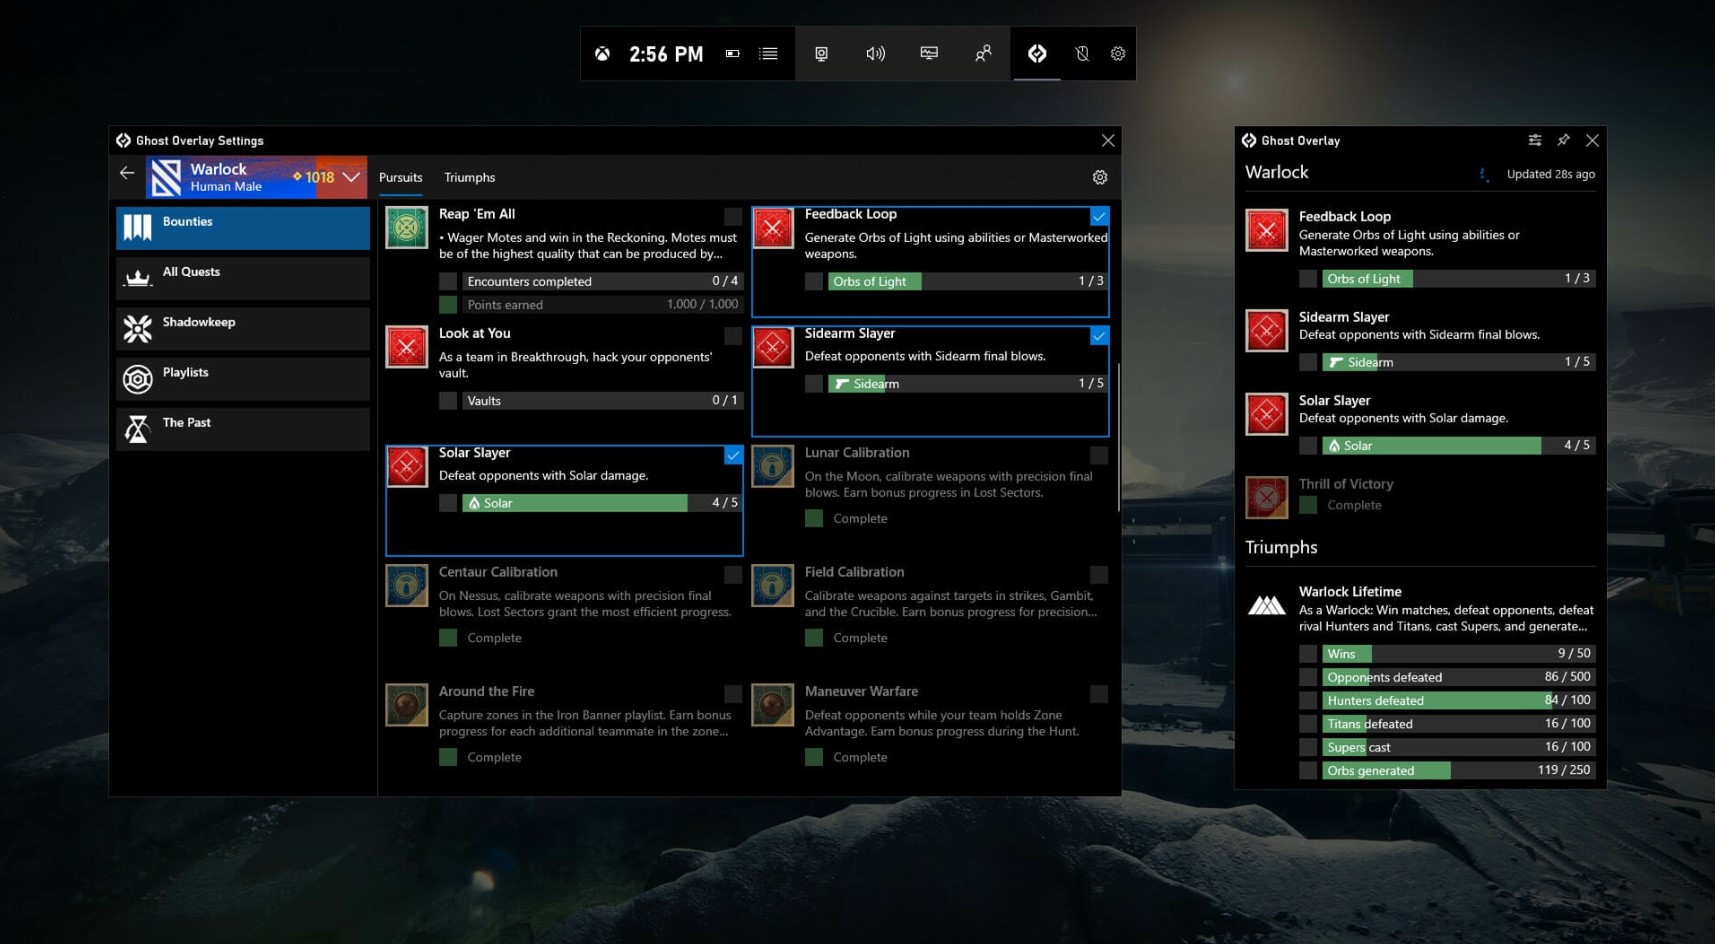Click the Triumphs heading in overlay
Viewport: 1715px width, 944px height.
pos(1281,547)
